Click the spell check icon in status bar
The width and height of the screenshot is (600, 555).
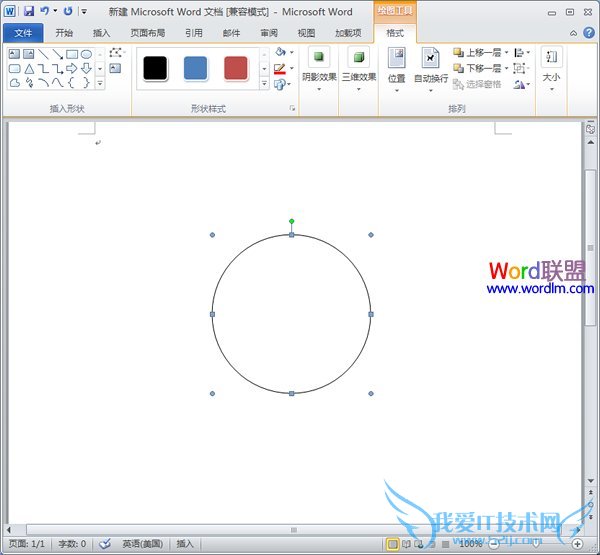tap(104, 544)
